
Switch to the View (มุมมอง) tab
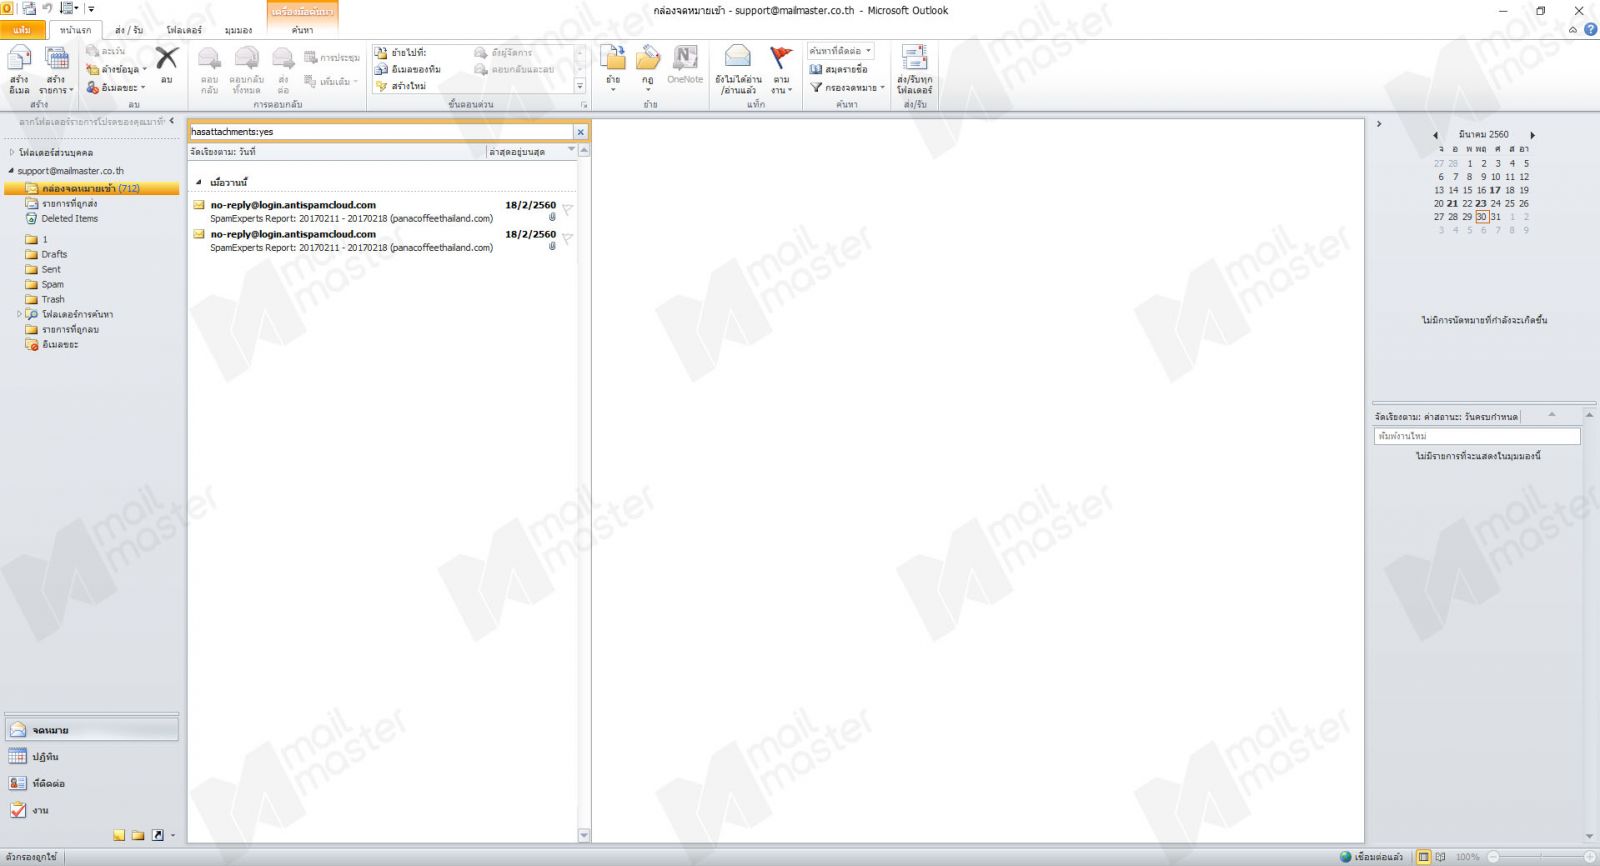(238, 30)
